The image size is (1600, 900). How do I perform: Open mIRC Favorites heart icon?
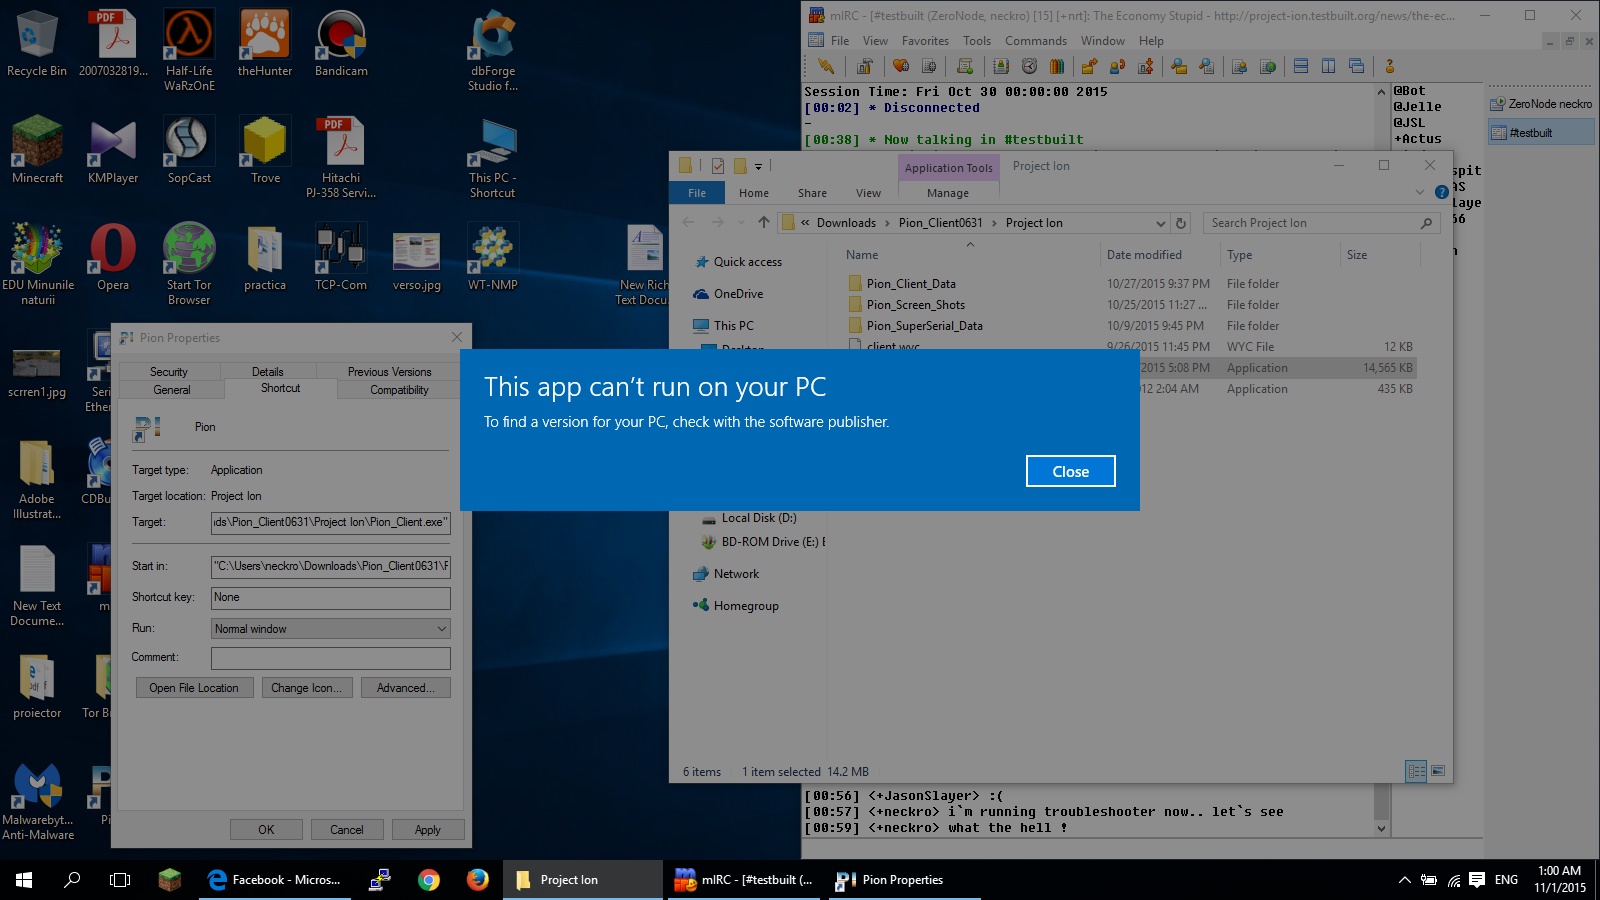pos(901,66)
